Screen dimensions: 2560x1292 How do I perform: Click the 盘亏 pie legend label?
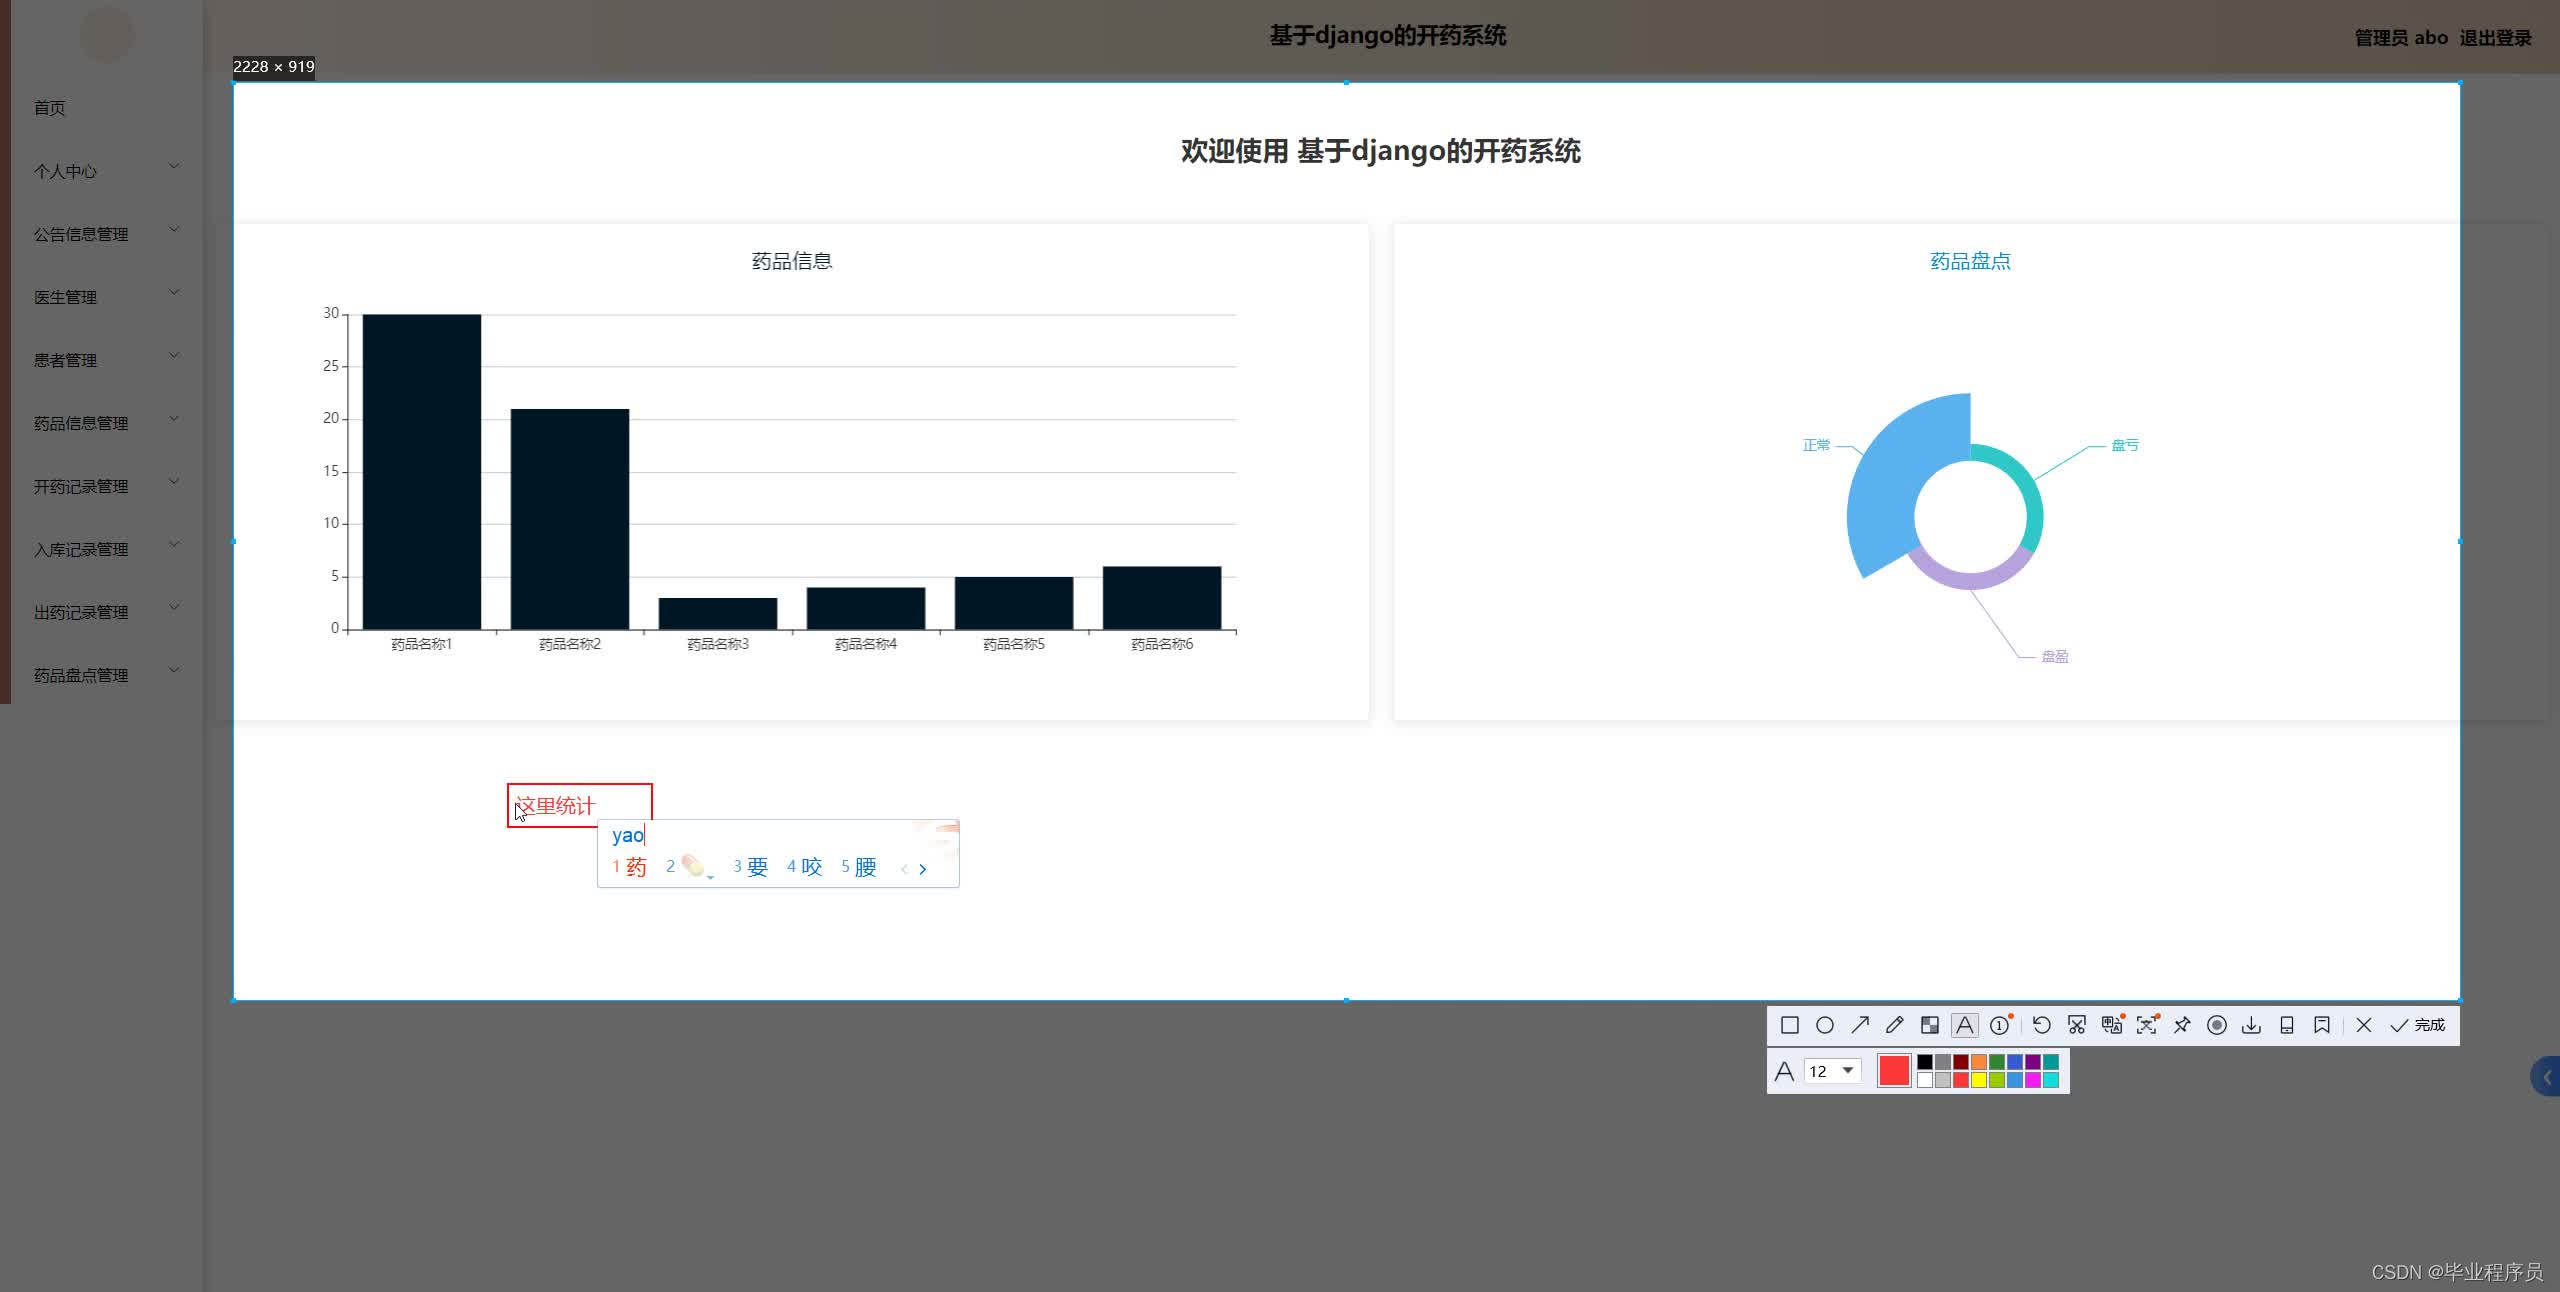point(2125,445)
